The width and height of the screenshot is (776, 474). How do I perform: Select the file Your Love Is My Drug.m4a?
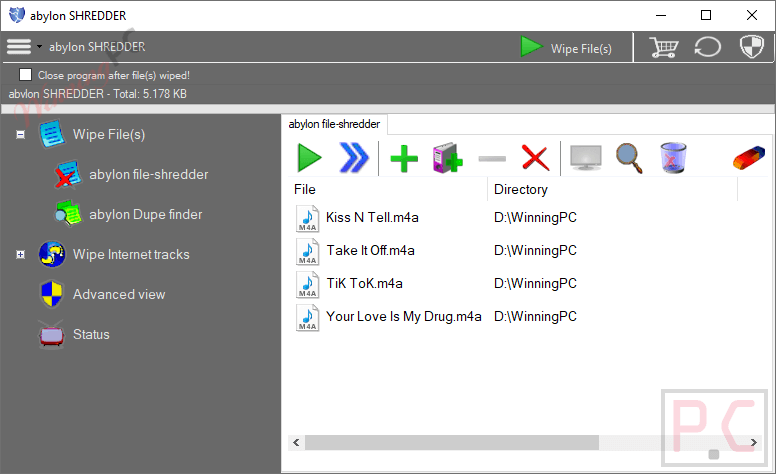click(404, 317)
